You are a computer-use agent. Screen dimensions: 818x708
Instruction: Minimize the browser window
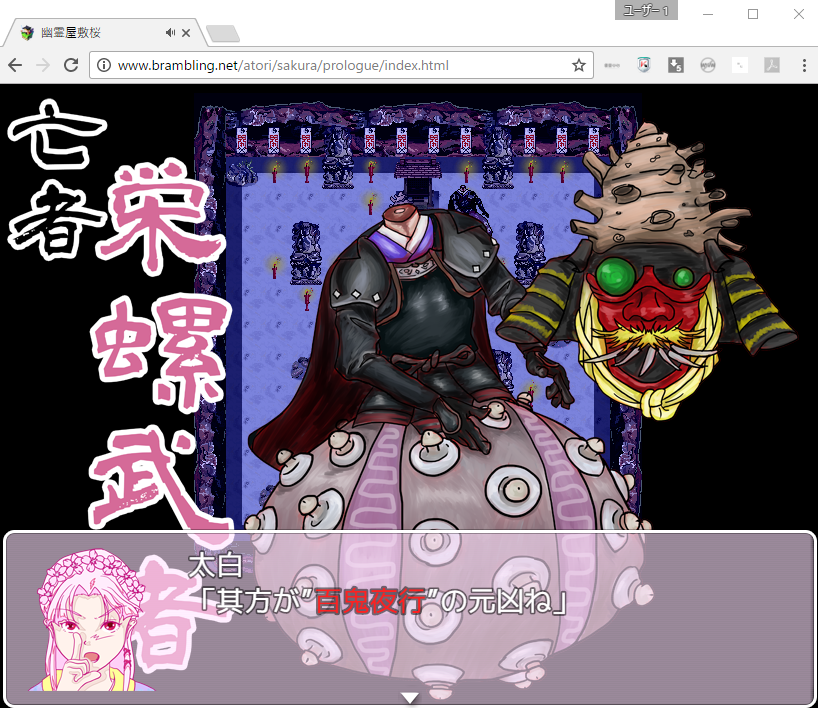click(708, 14)
